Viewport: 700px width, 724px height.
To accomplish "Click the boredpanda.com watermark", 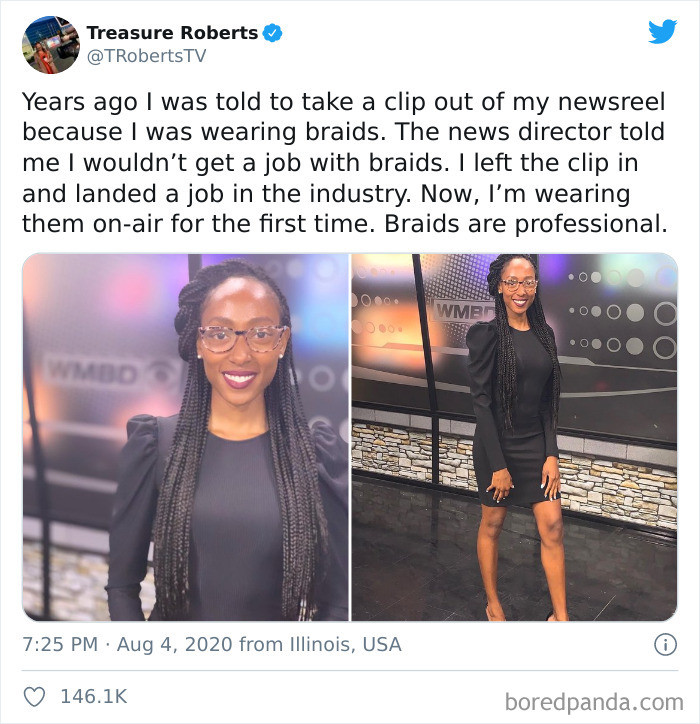I will point(594,702).
